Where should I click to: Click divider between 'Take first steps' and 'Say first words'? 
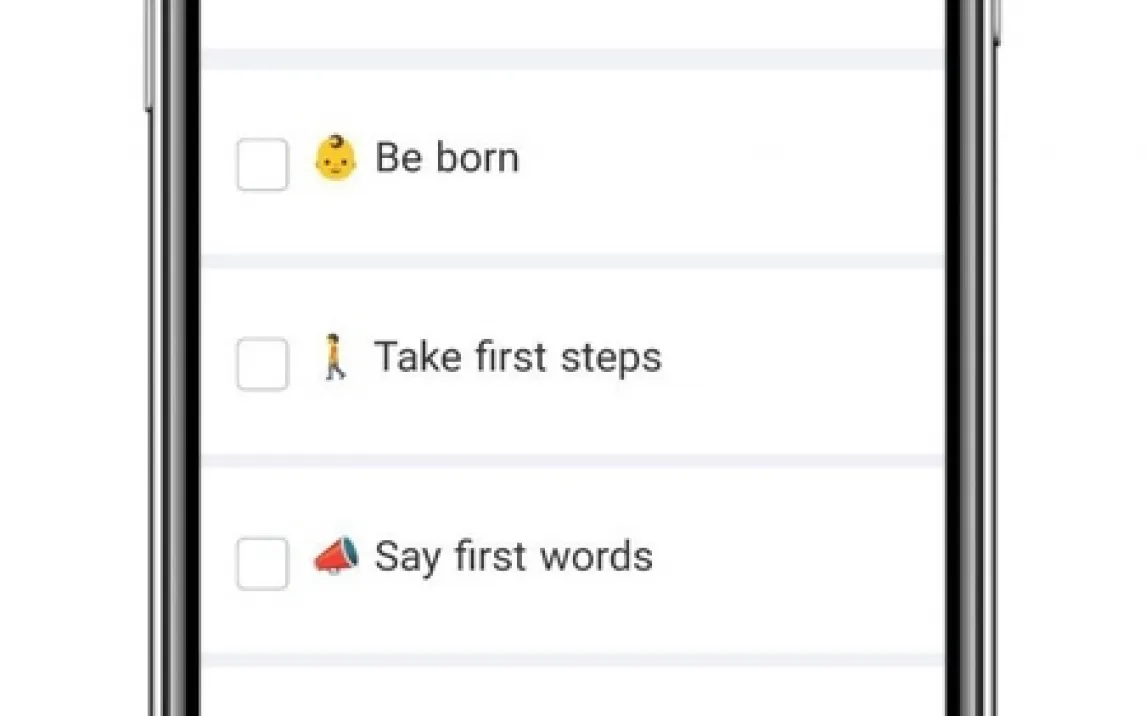click(572, 461)
